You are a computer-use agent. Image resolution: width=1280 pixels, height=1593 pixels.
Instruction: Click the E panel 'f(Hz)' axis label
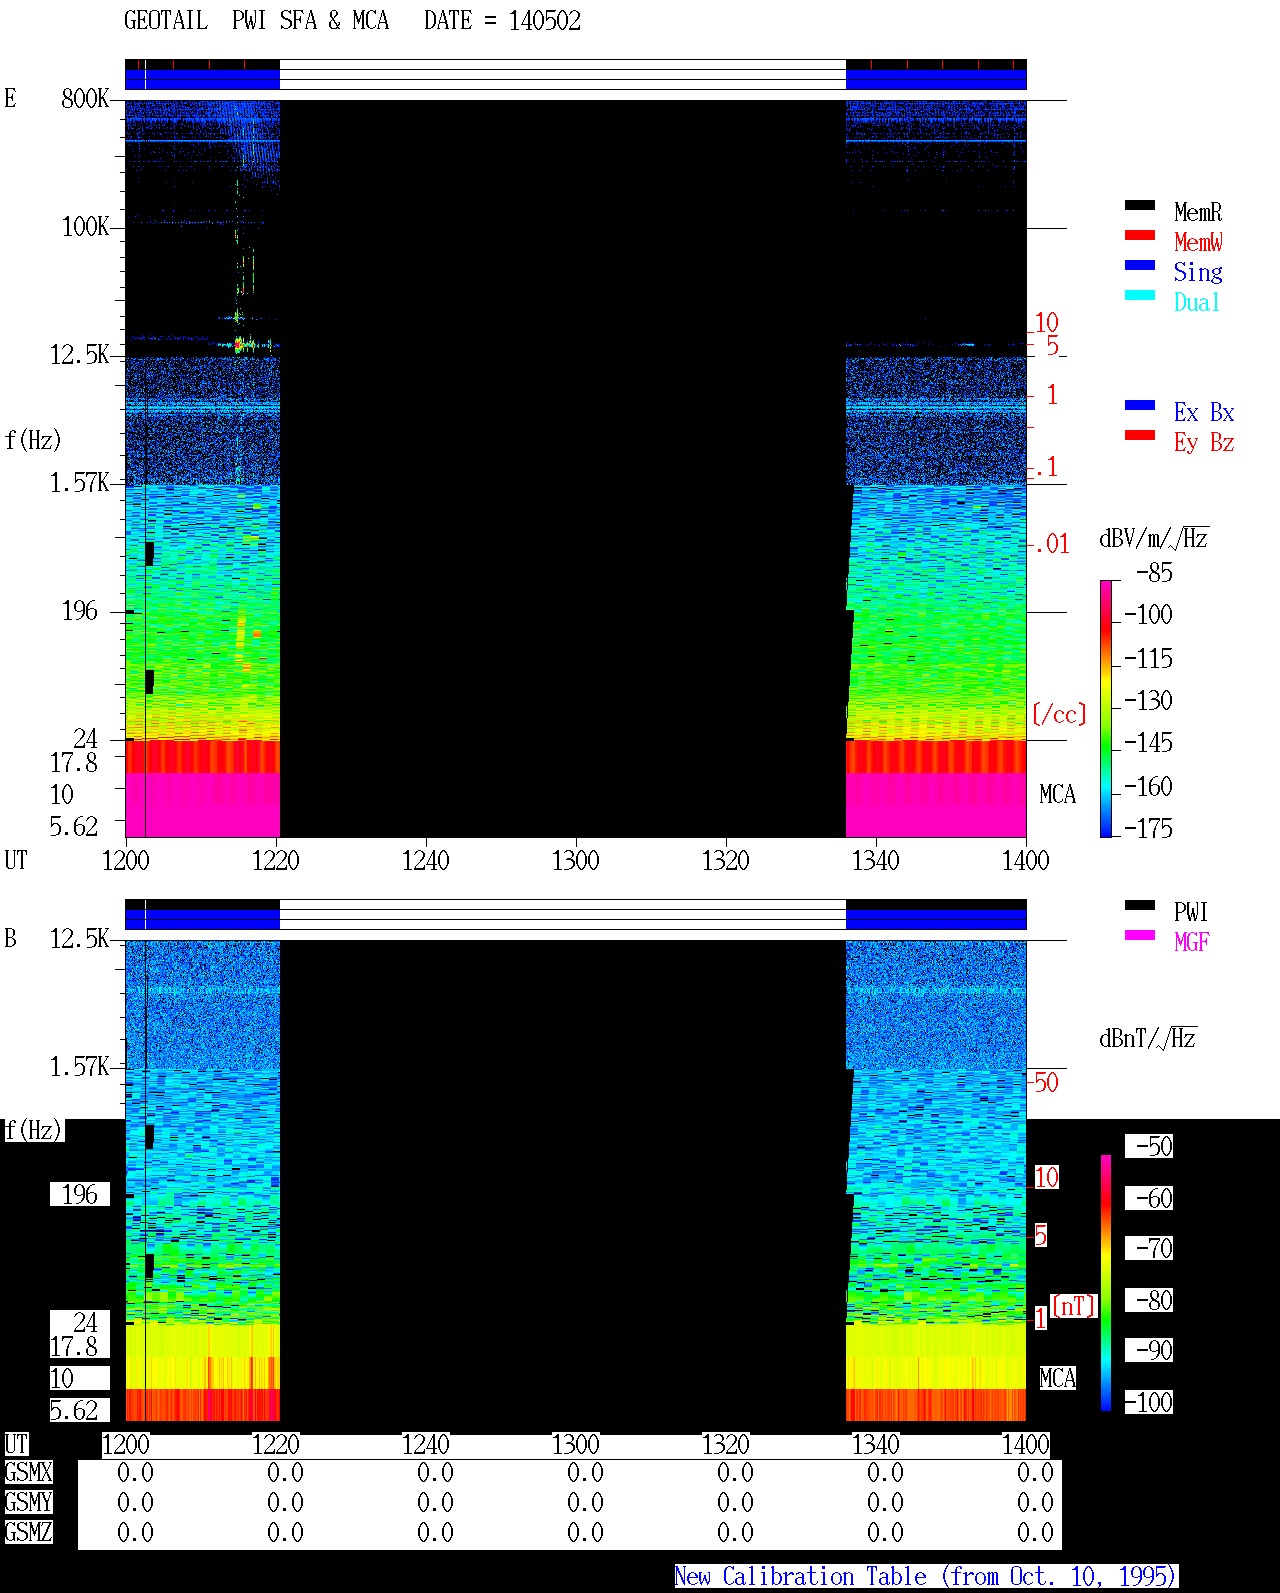pos(33,440)
